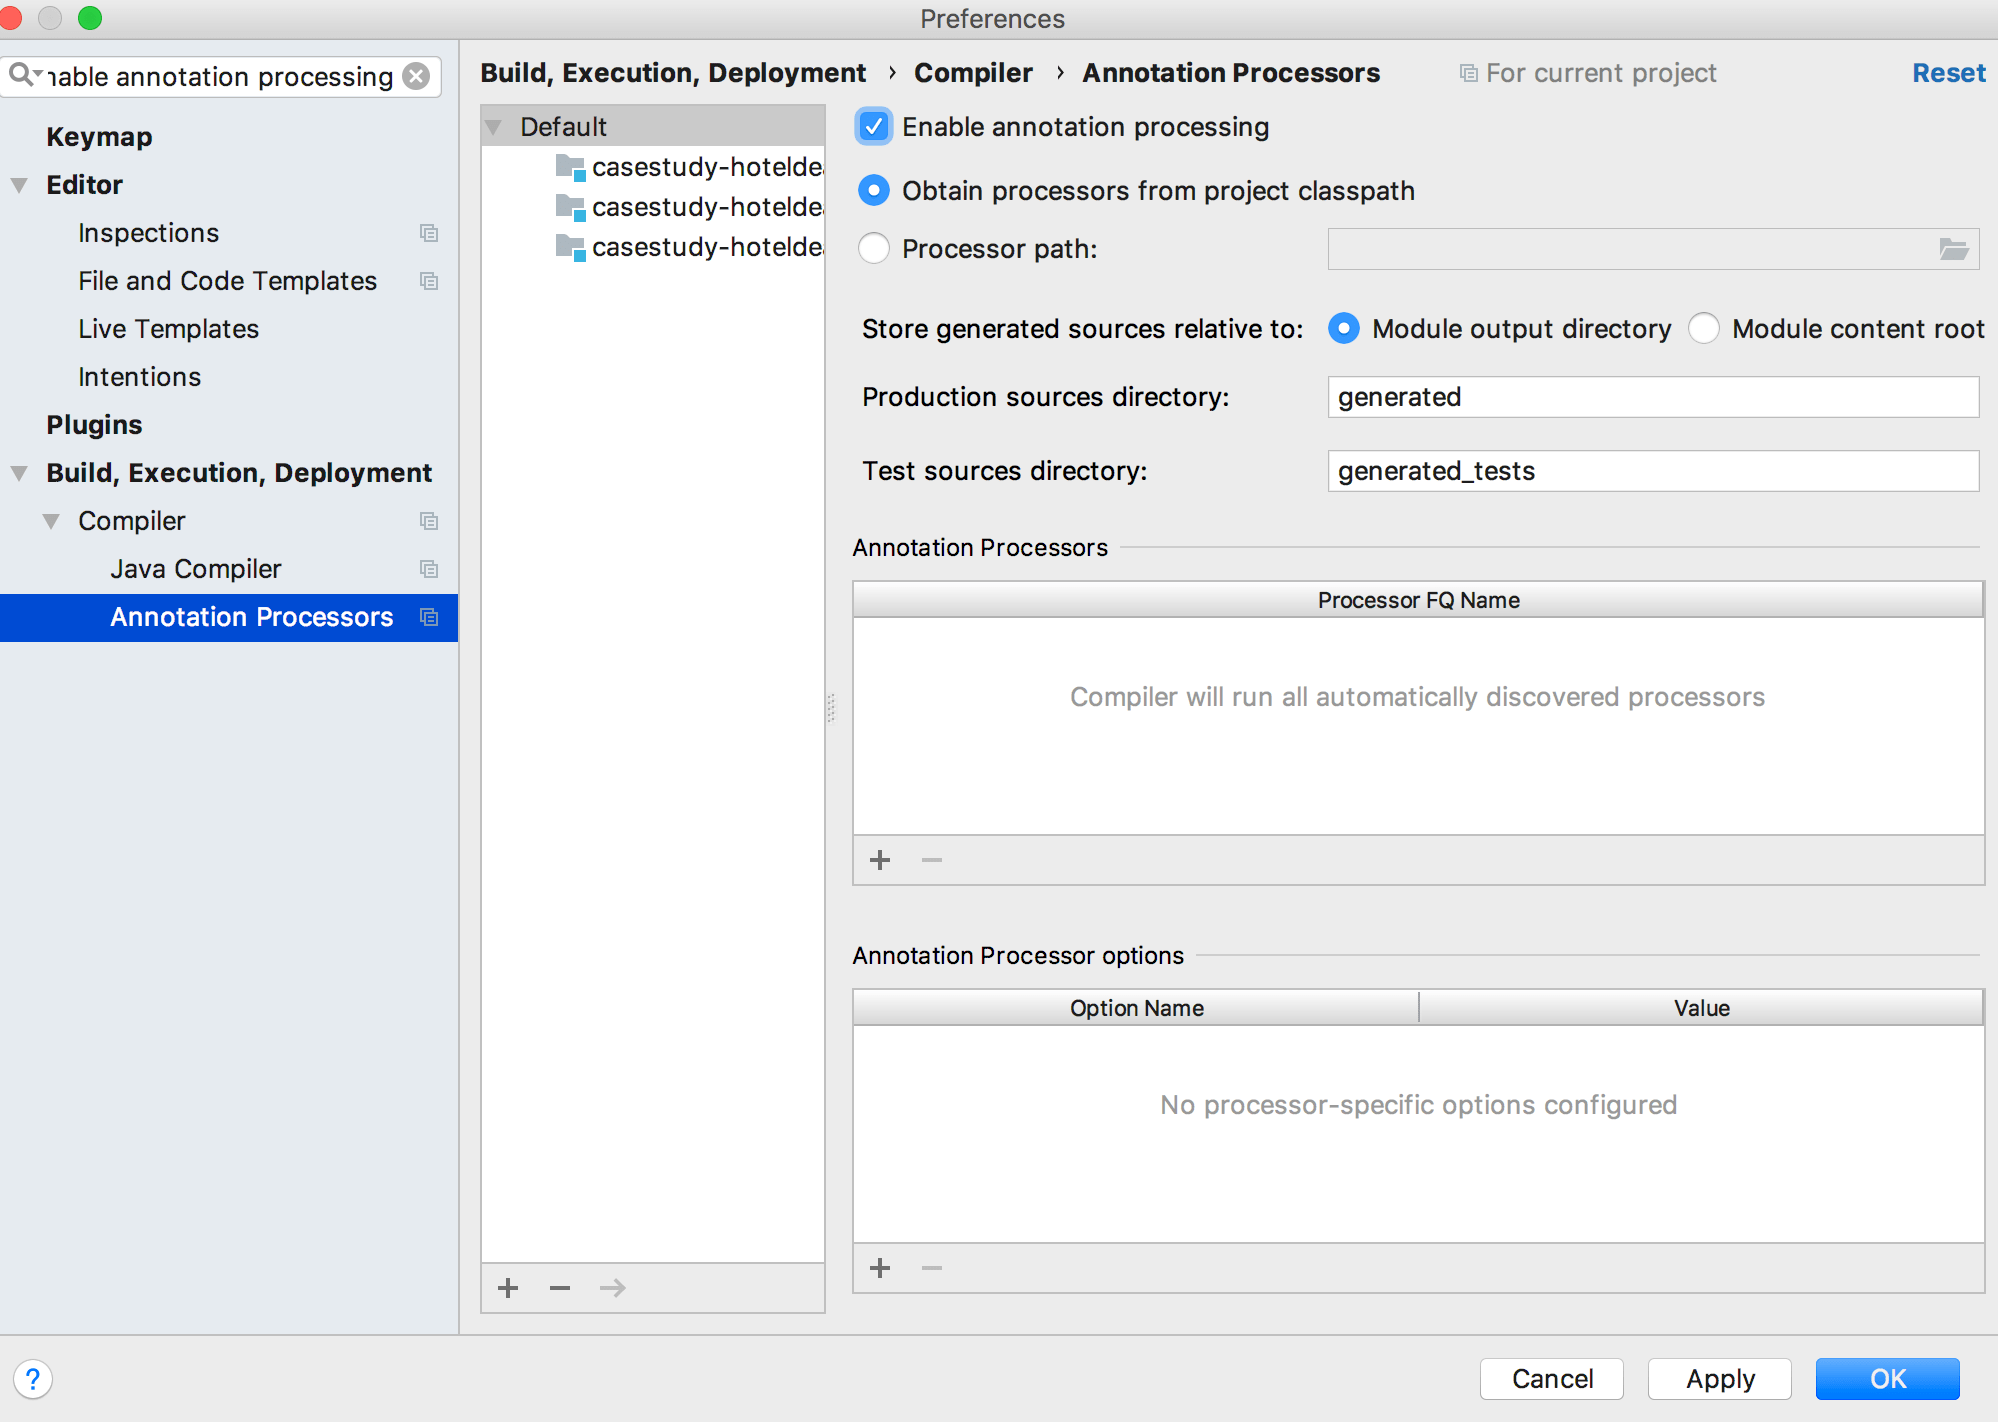Choose Module output directory option
The image size is (1998, 1422).
(x=1344, y=329)
